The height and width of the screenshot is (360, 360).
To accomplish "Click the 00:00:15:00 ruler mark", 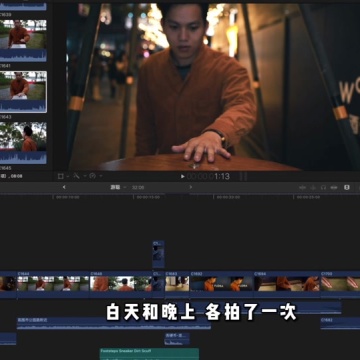I will point(148,197).
